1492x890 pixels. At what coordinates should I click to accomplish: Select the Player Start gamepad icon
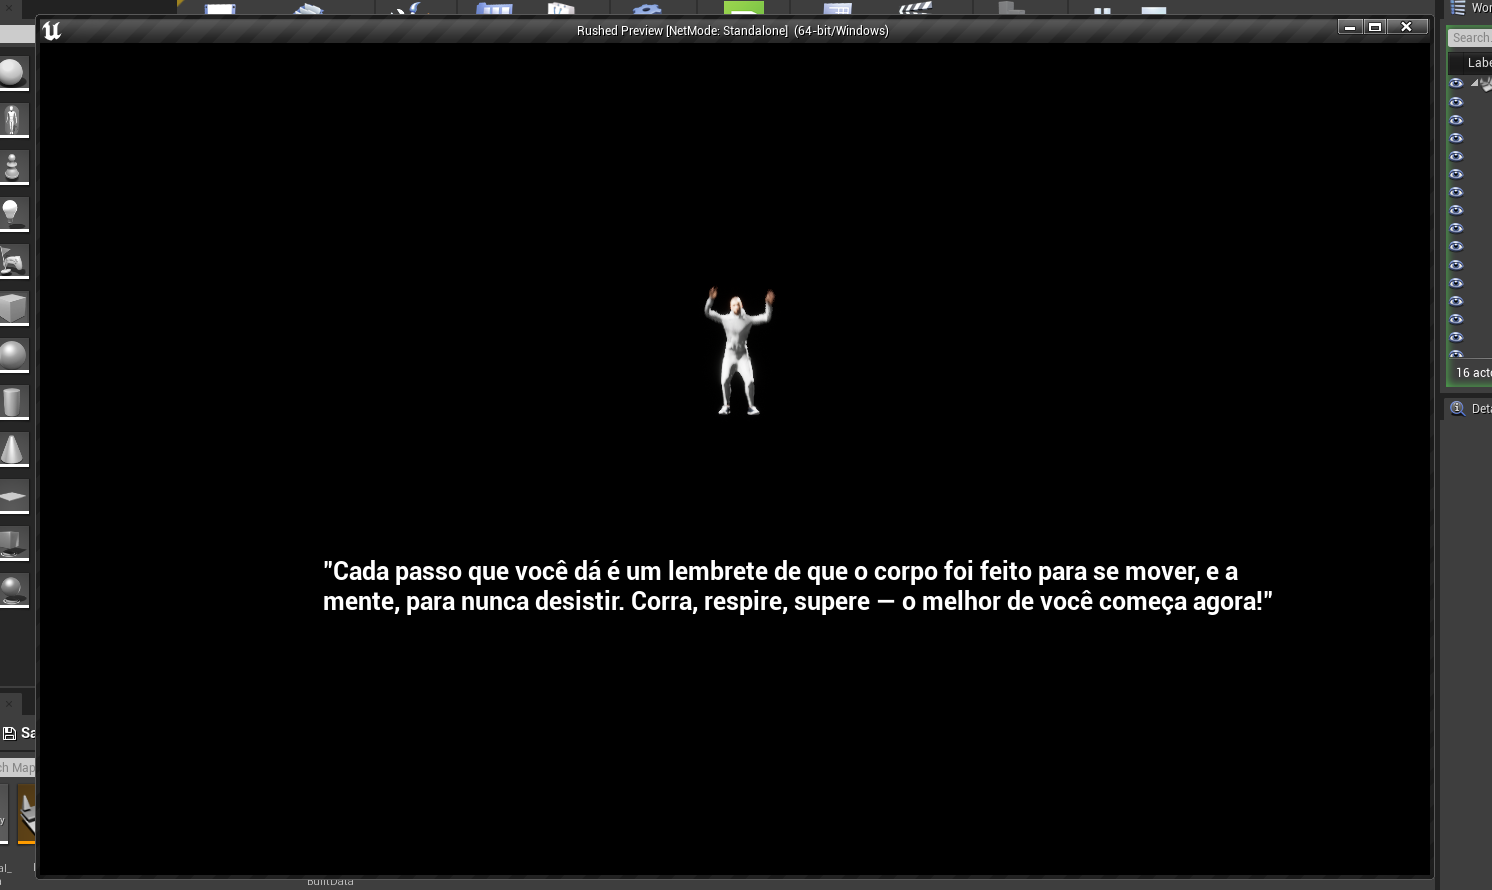12,261
